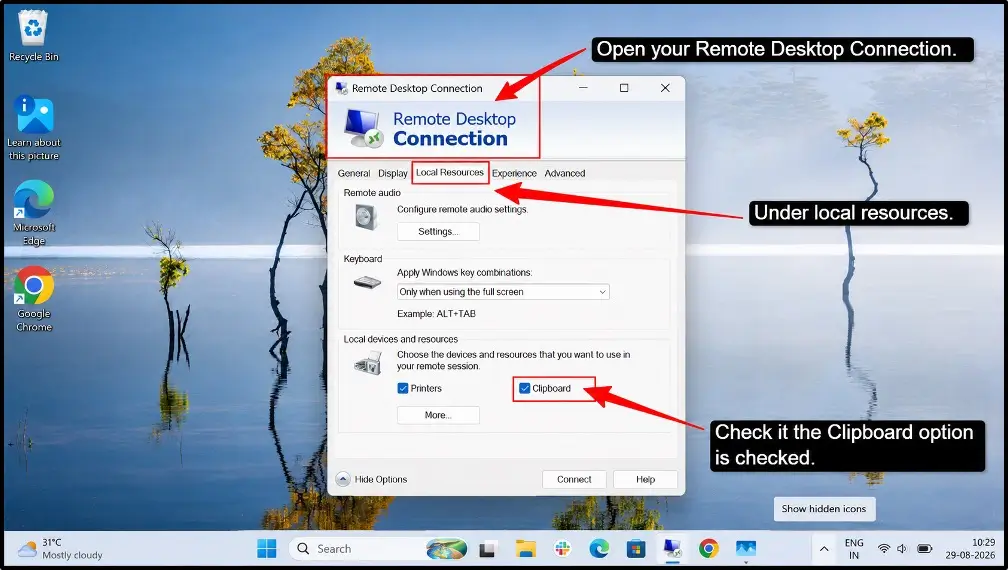This screenshot has width=1008, height=570.
Task: Open Microsoft Store from the taskbar
Action: [x=636, y=549]
